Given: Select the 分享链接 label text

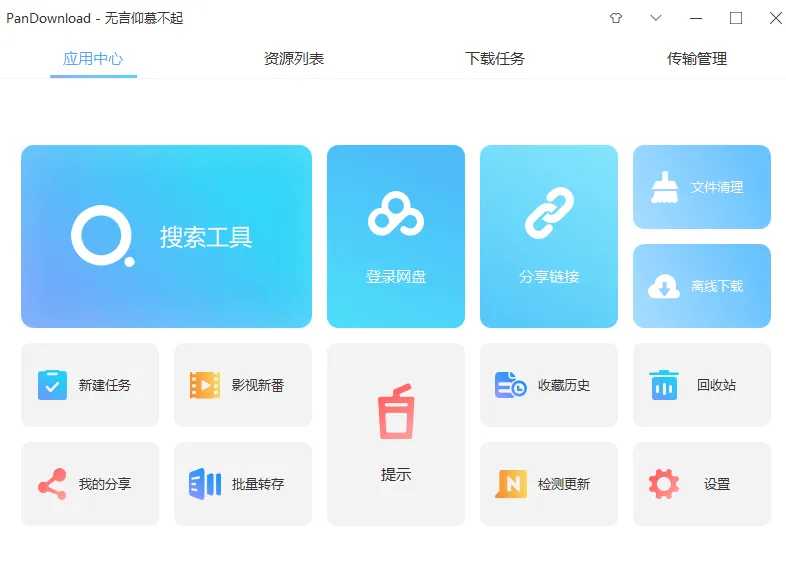Looking at the screenshot, I should pyautogui.click(x=549, y=276).
